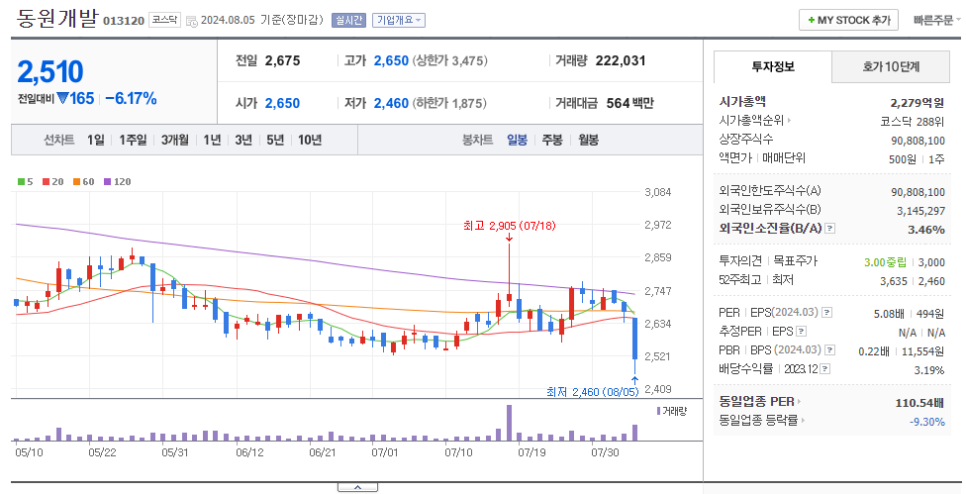Choose the 일봉 candle chart
This screenshot has width=966, height=494.
click(517, 140)
